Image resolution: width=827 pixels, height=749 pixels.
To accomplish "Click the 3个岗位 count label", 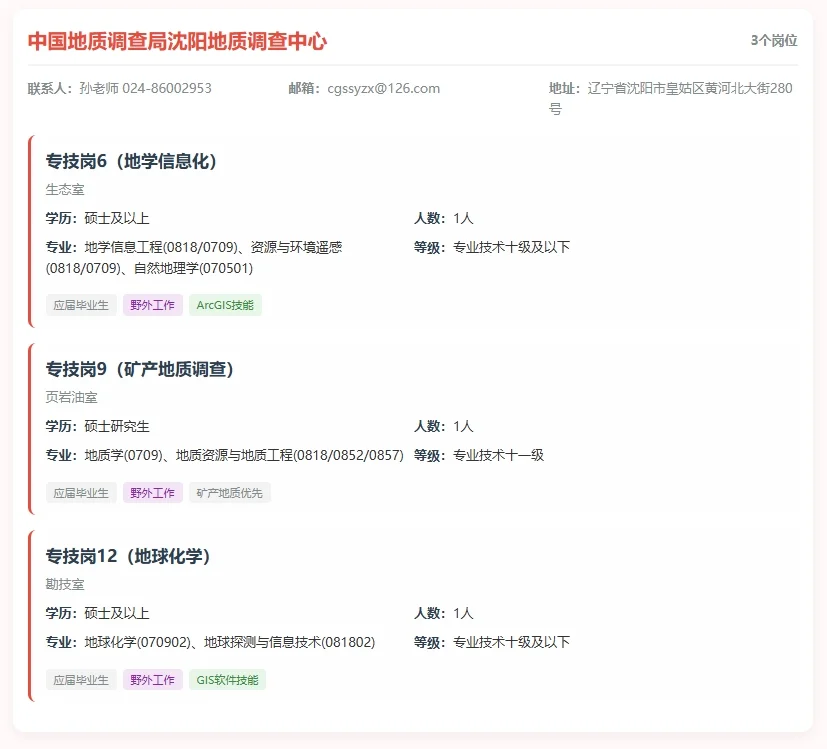I will tap(774, 40).
